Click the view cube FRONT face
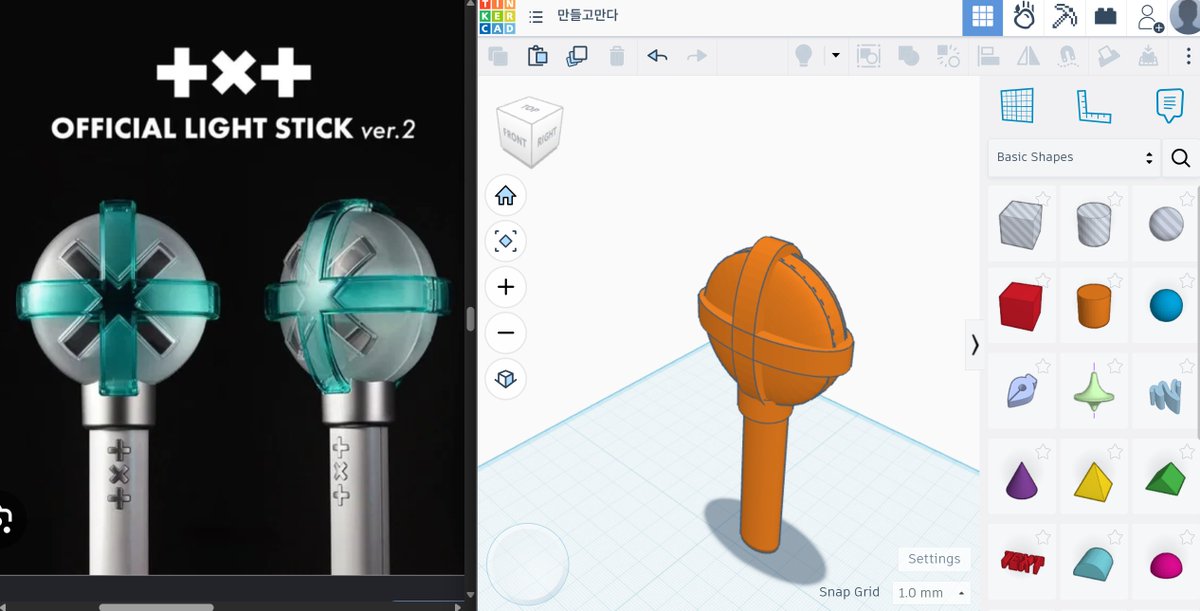The width and height of the screenshot is (1200, 611). (515, 140)
